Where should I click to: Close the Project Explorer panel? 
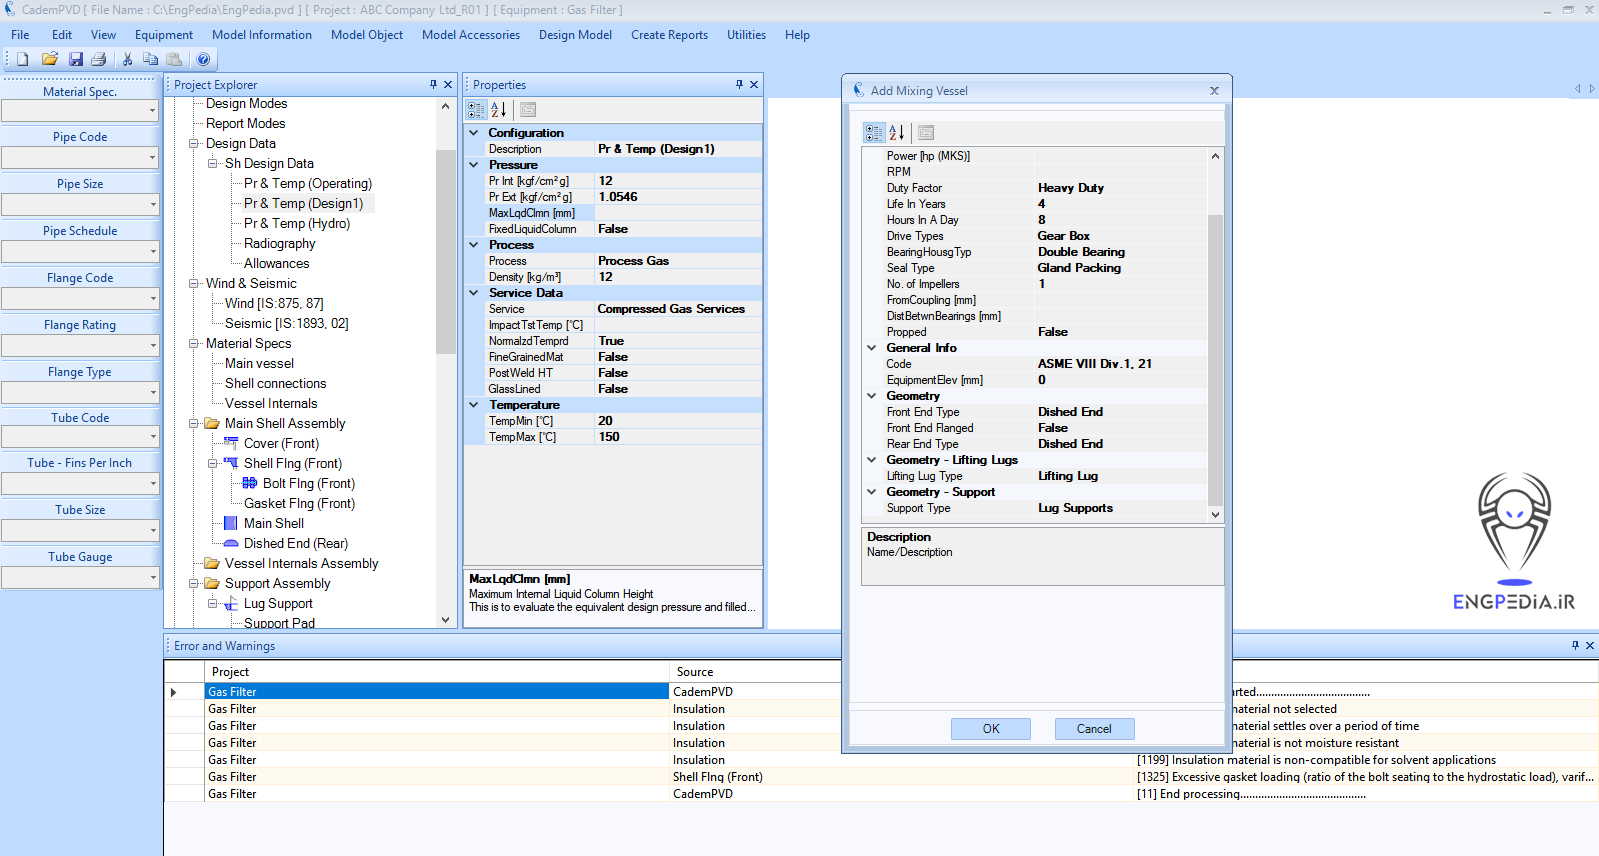[x=448, y=85]
